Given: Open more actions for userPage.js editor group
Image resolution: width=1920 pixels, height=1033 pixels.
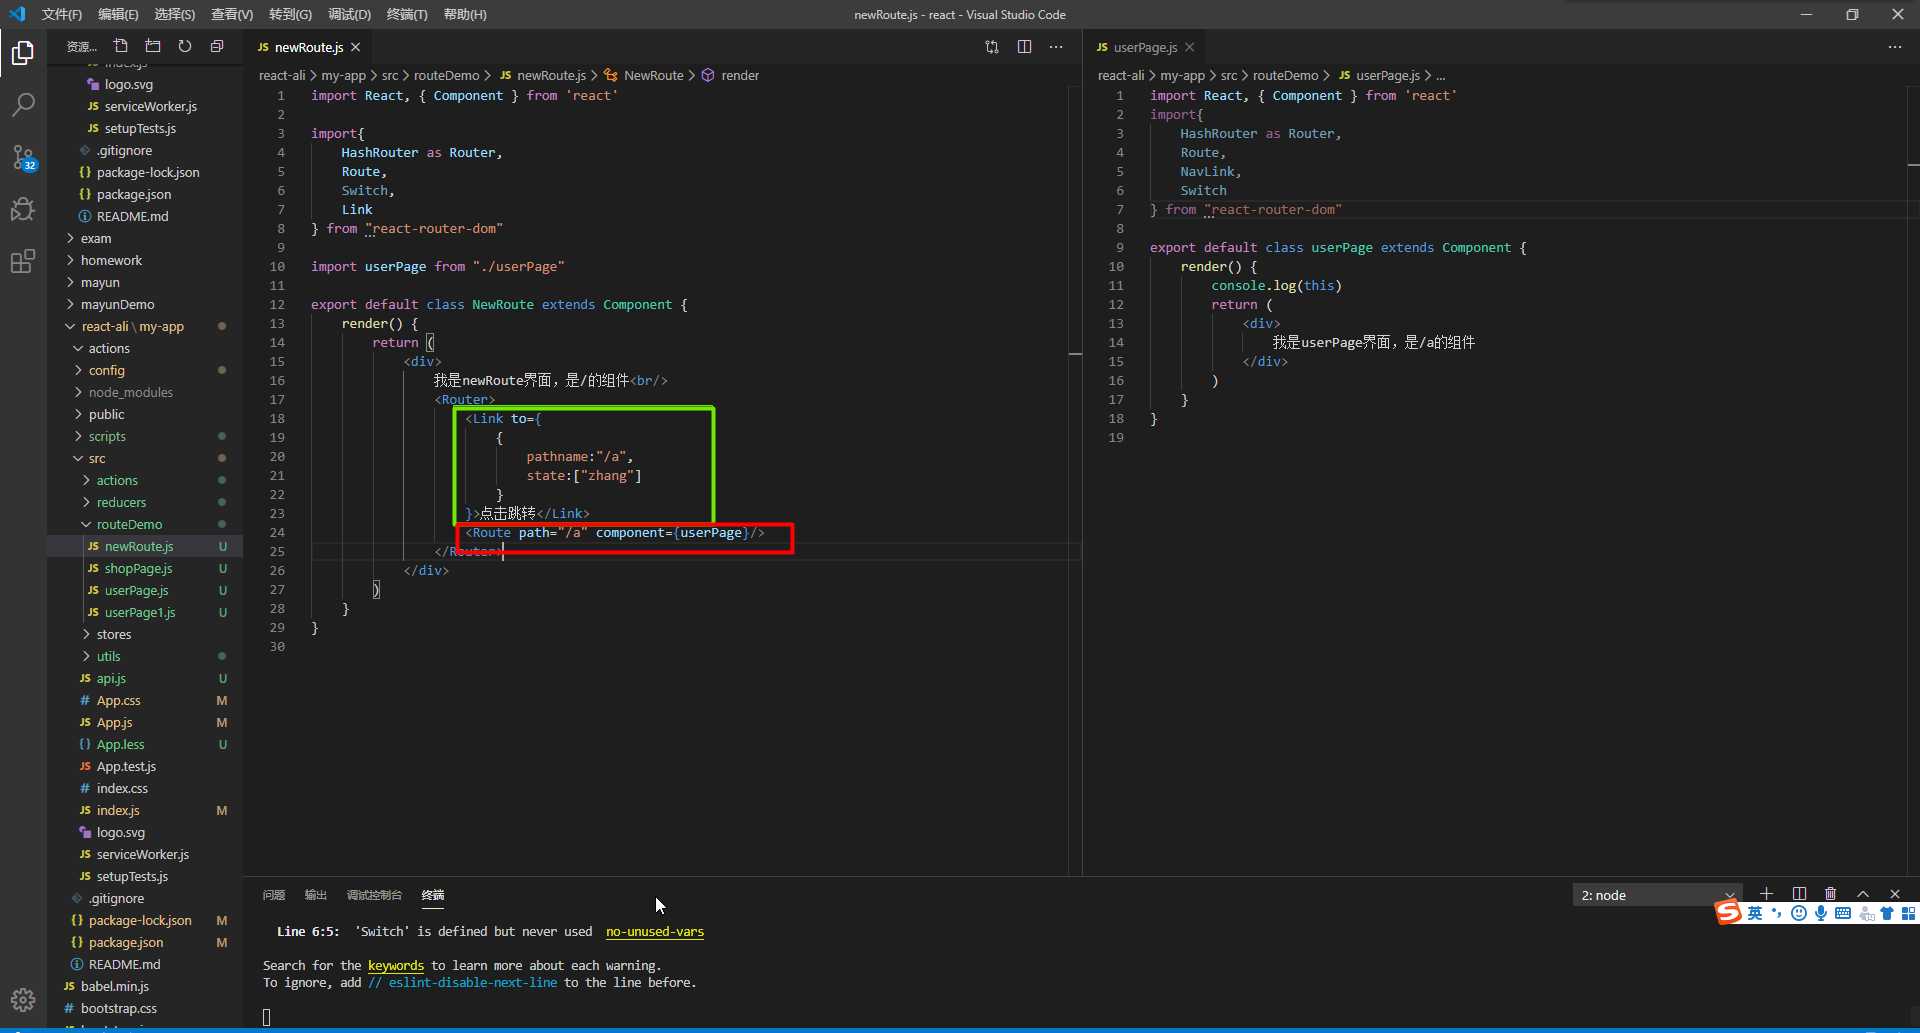Looking at the screenshot, I should 1895,47.
